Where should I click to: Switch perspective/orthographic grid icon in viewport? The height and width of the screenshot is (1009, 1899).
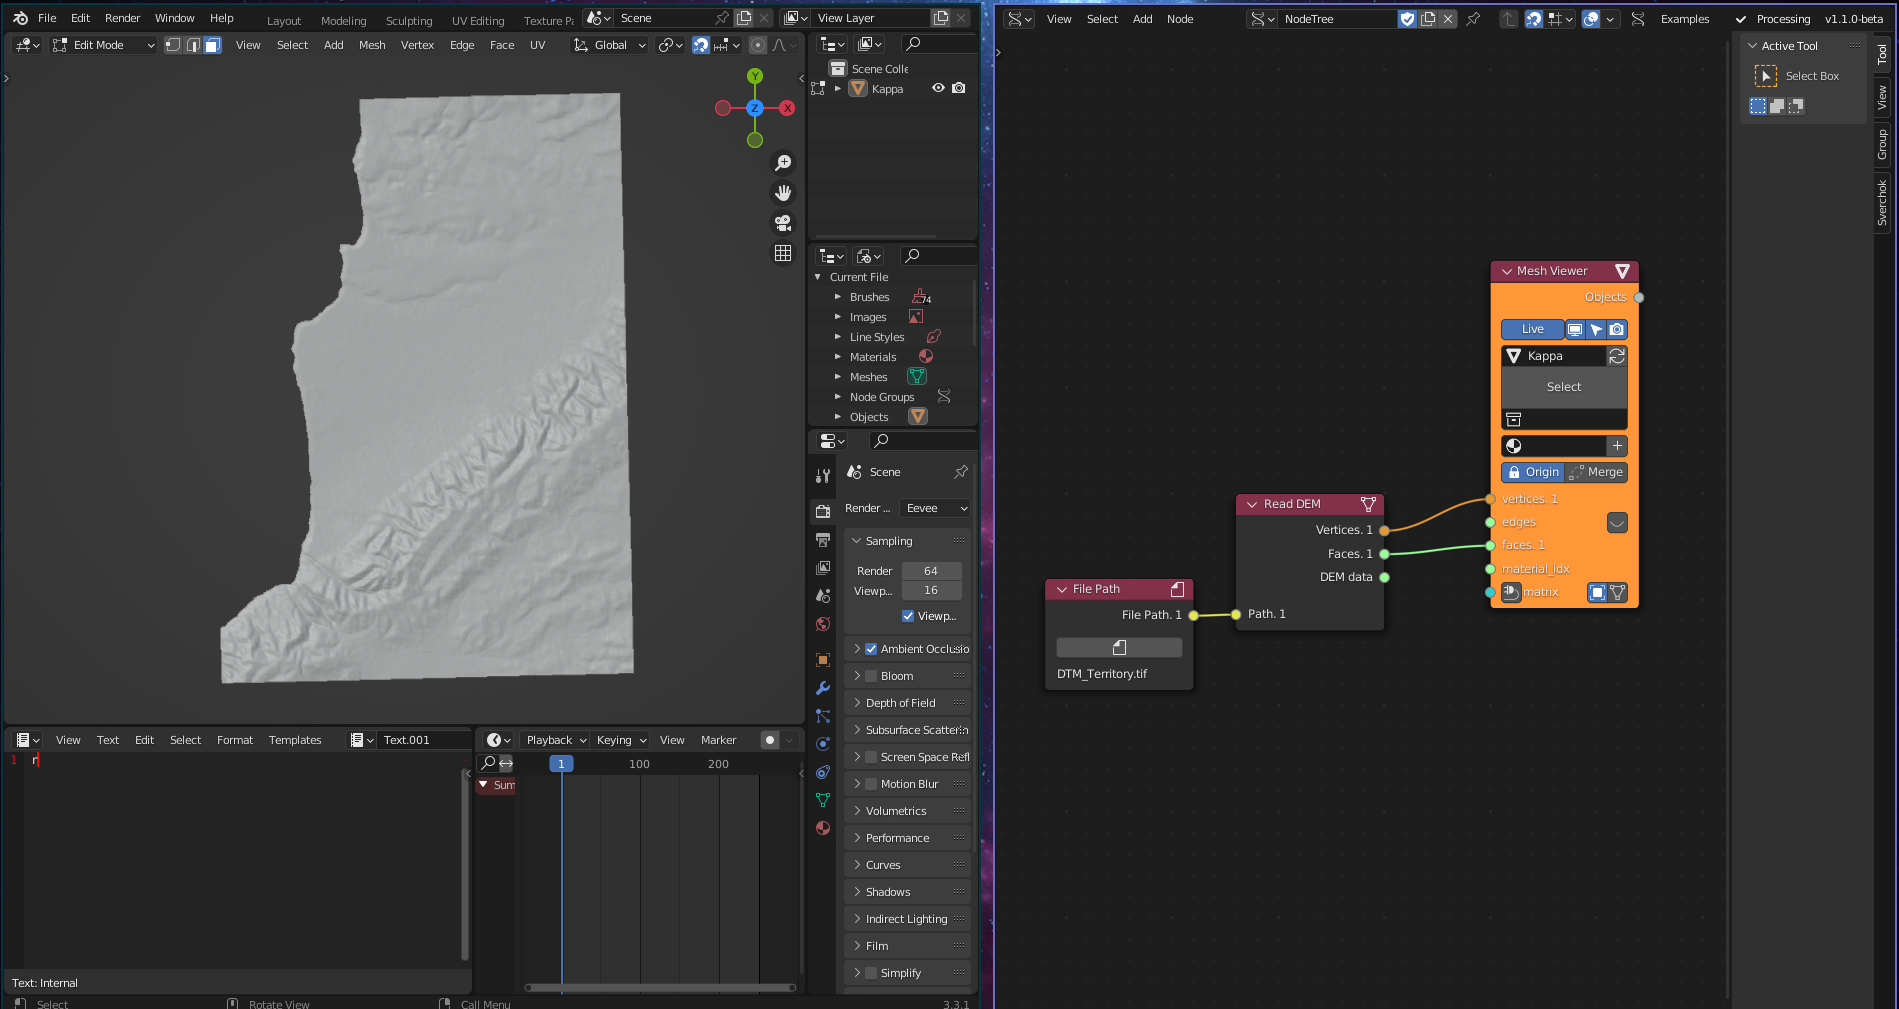tap(783, 253)
